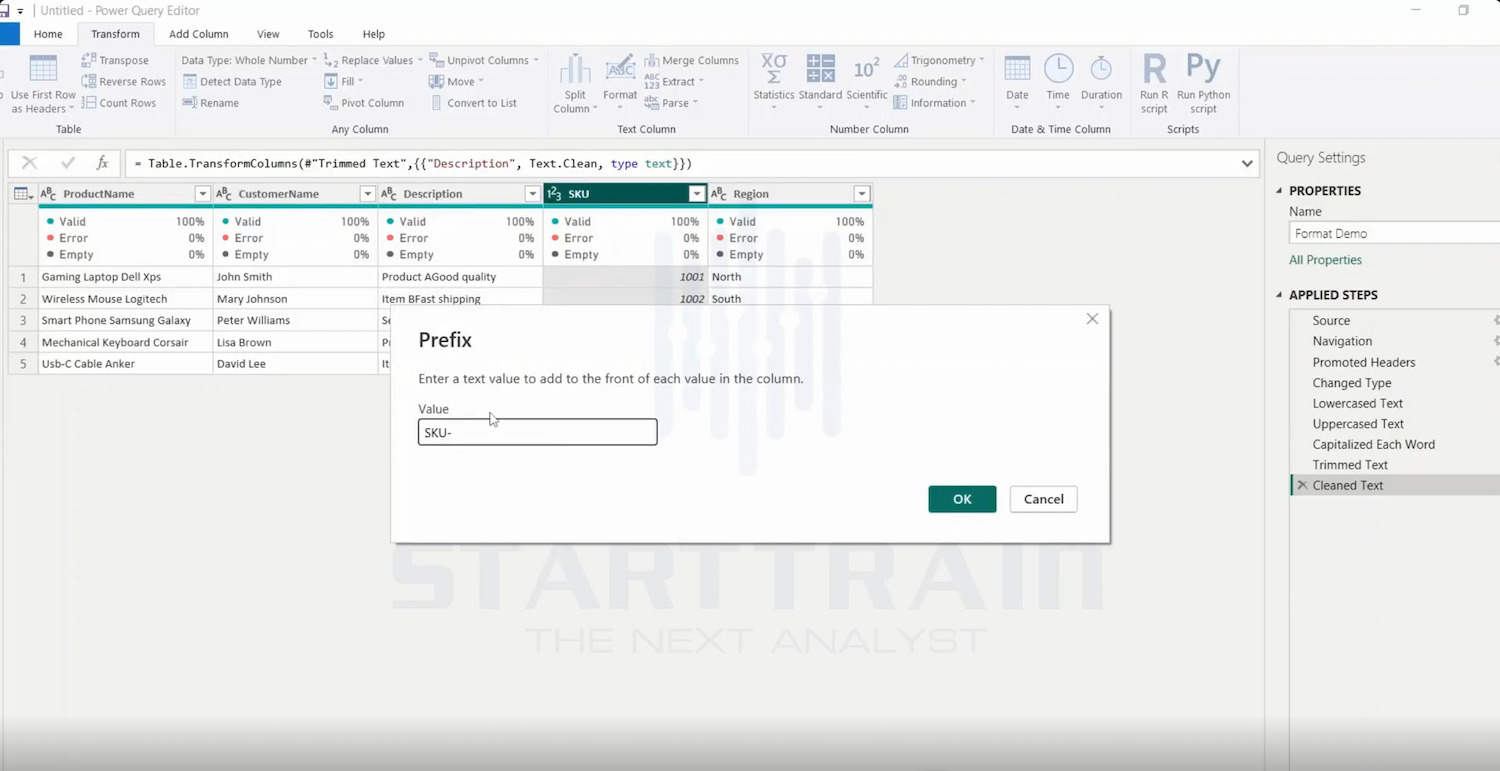Open SKU column filter dropdown
The height and width of the screenshot is (771, 1500).
click(x=697, y=194)
